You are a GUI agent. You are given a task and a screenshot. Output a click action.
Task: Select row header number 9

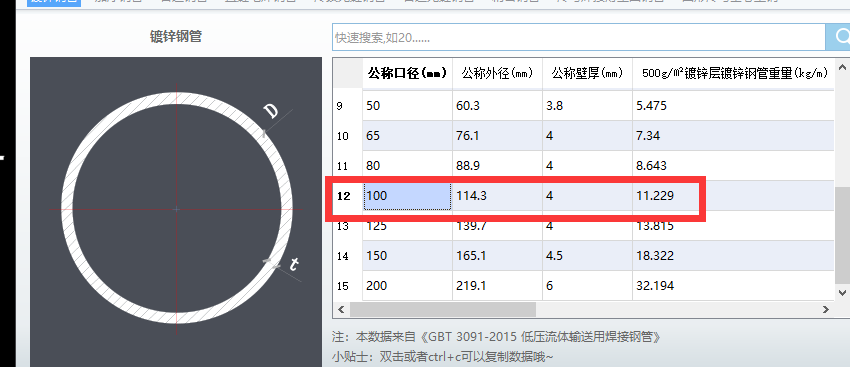[x=347, y=106]
